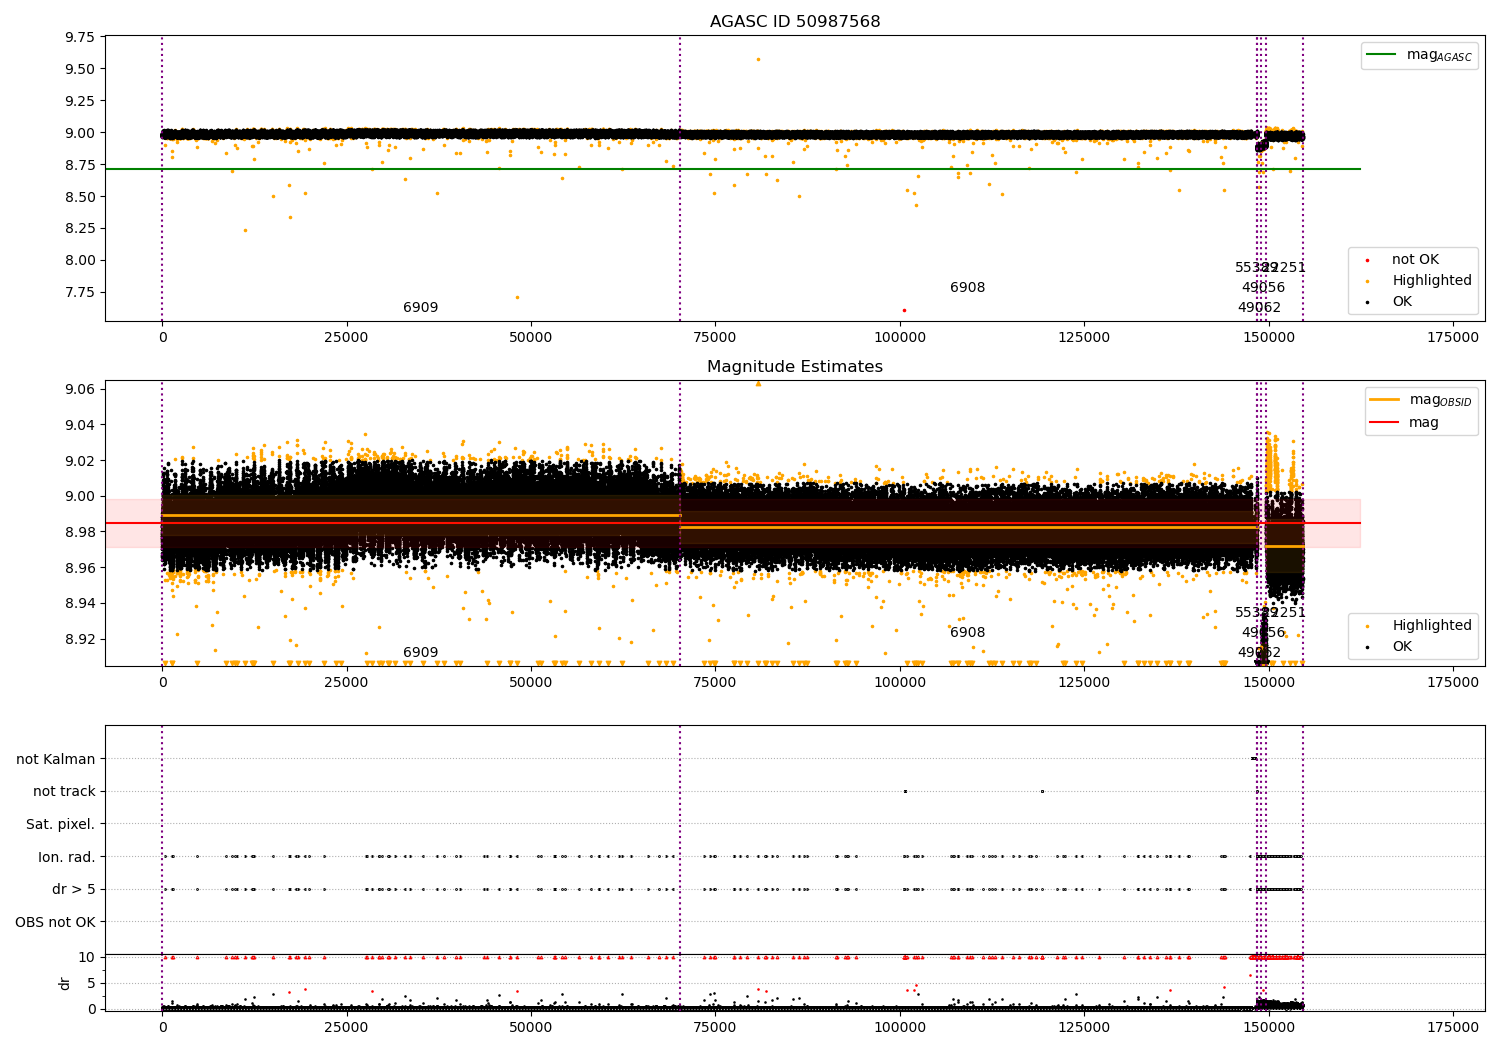
Task: Select the mag AGASC legend entry
Action: coord(1420,55)
